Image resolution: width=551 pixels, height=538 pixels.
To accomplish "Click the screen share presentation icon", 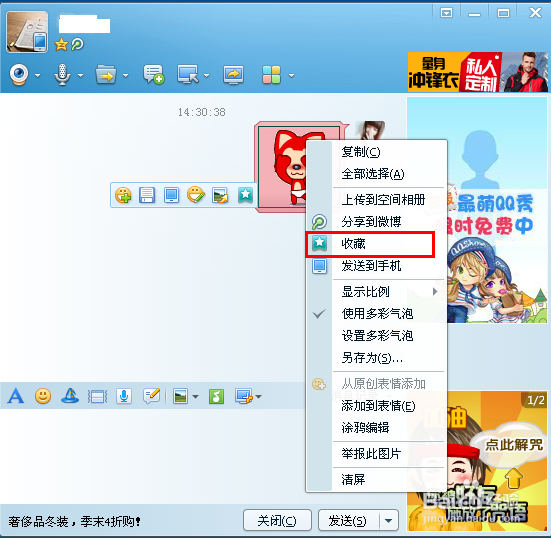I will tap(233, 74).
